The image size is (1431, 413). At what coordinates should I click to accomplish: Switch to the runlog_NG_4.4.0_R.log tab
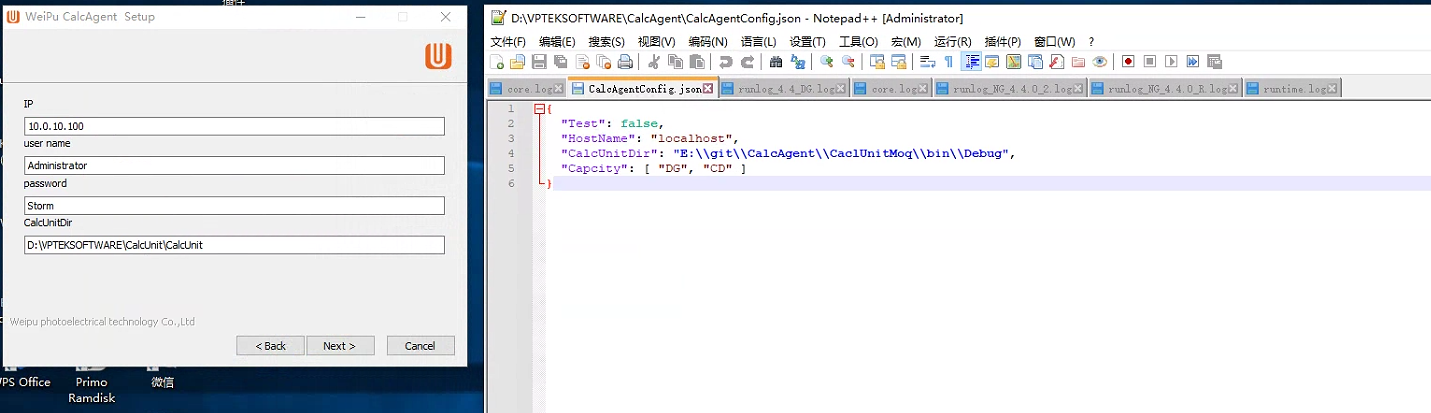1166,89
